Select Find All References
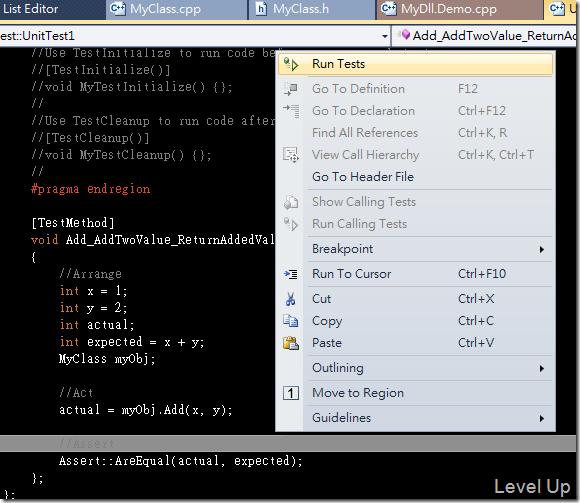The height and width of the screenshot is (503, 580). coord(415,133)
